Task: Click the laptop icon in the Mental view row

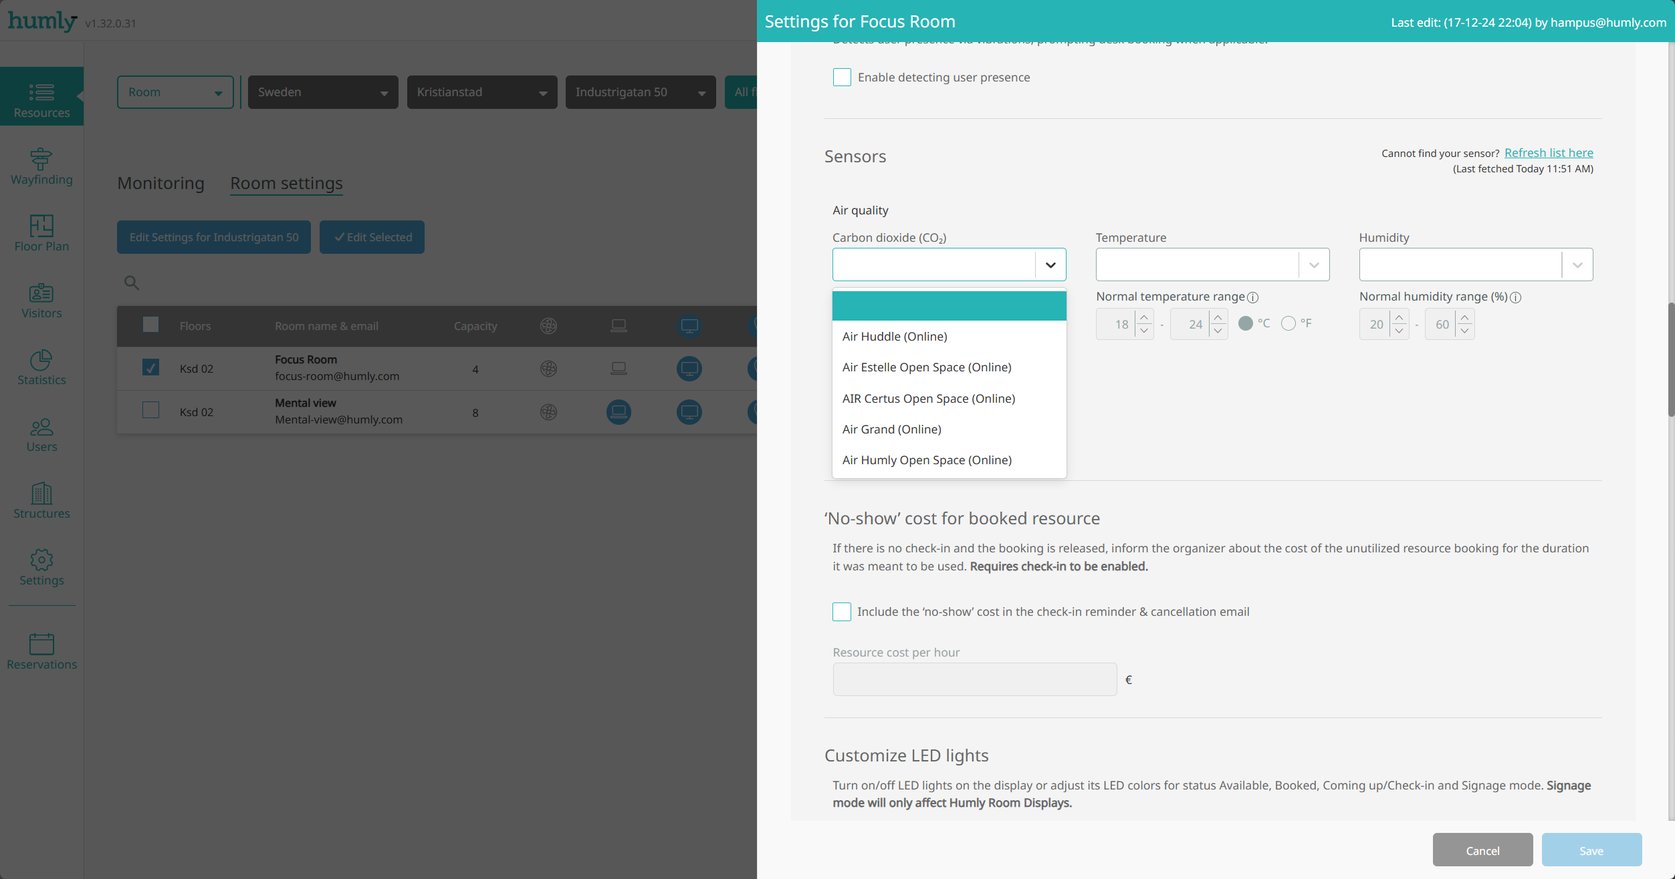Action: pyautogui.click(x=619, y=412)
